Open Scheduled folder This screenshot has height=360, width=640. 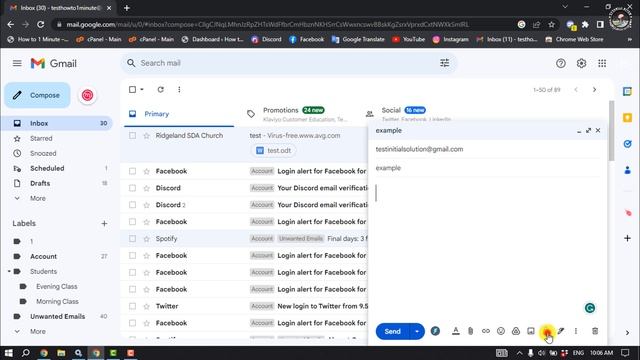47,168
